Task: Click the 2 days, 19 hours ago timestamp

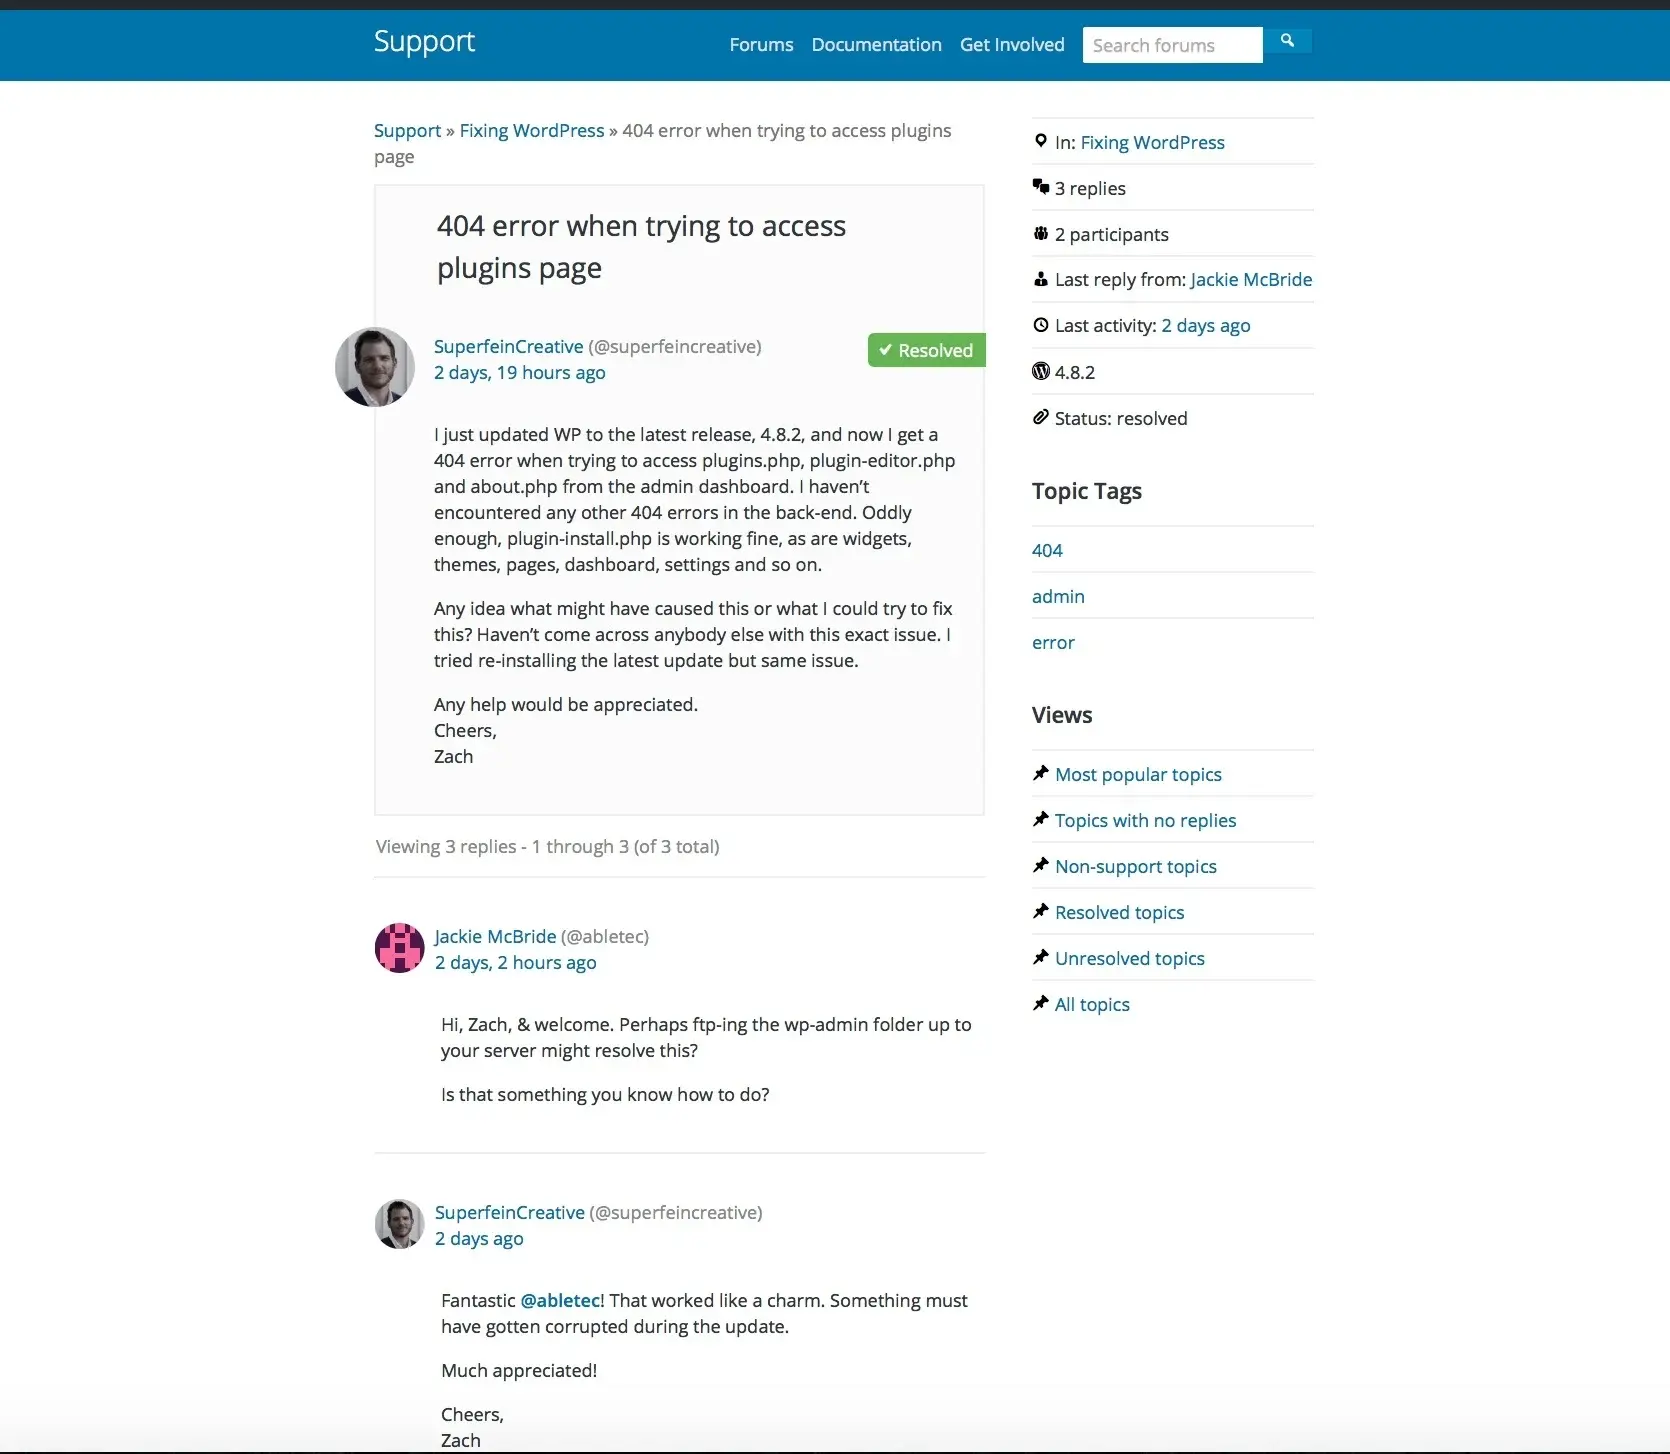Action: [x=520, y=373]
